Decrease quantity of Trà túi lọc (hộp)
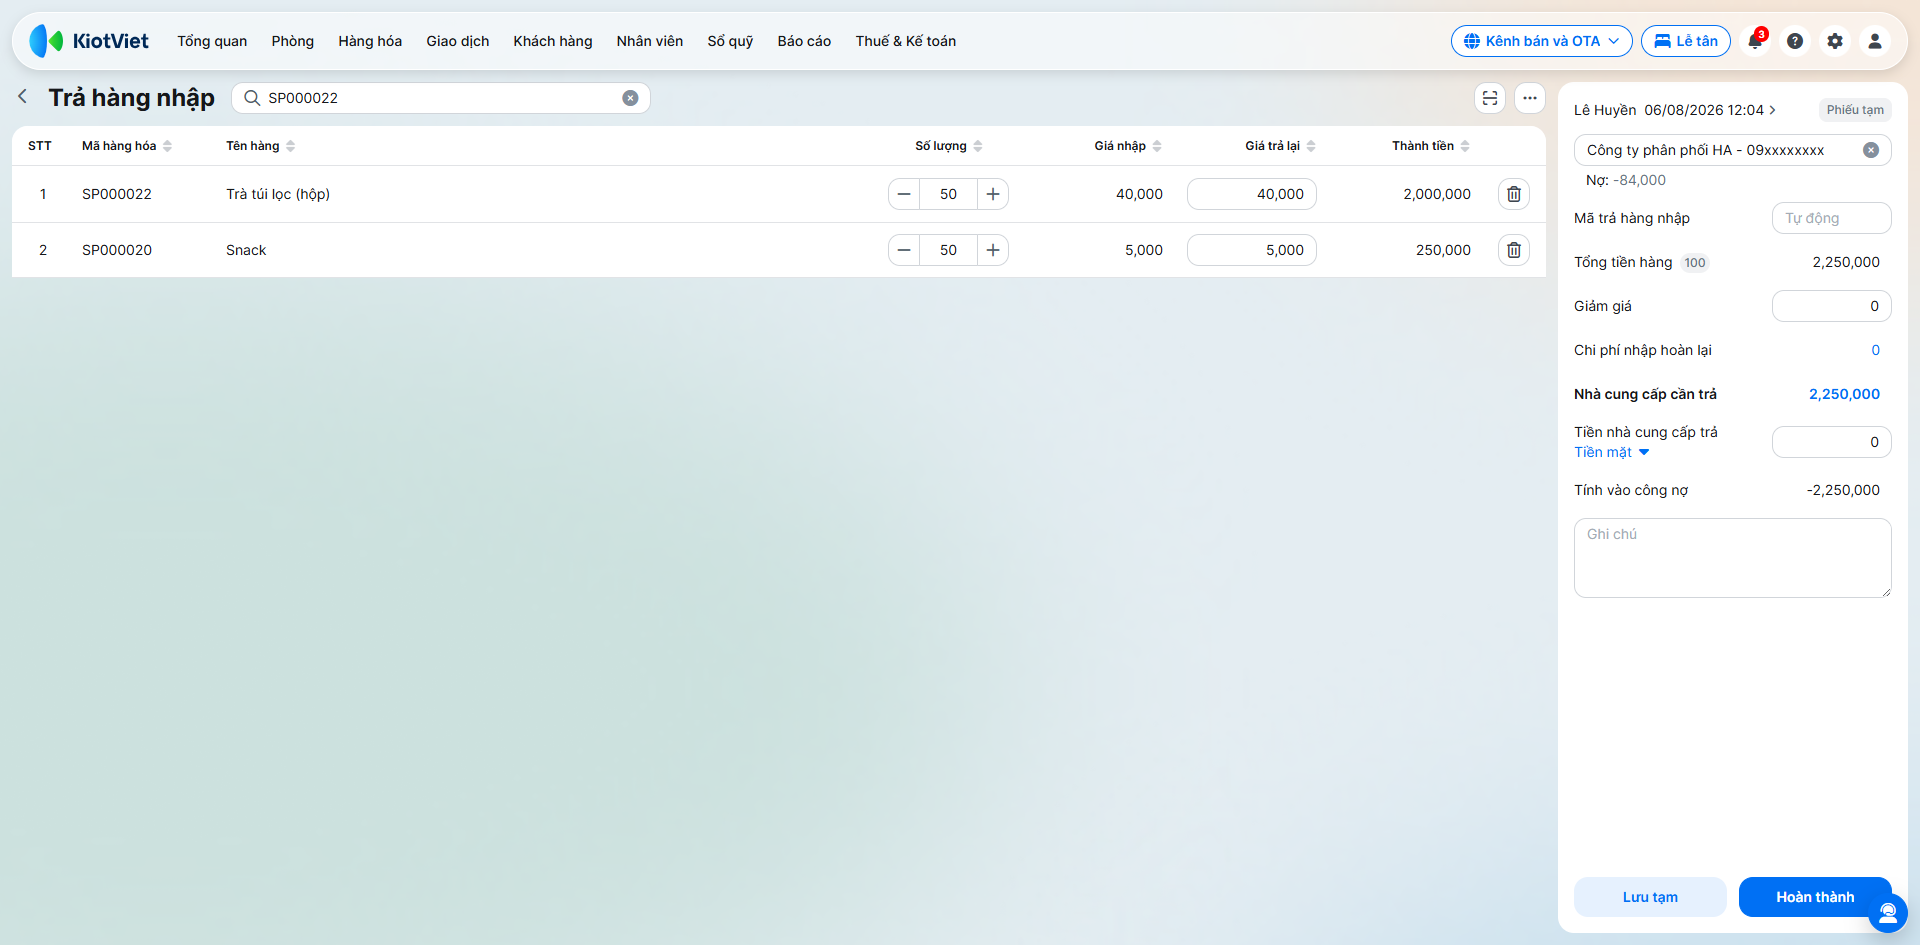Screen dimensions: 1920x945 coord(904,194)
